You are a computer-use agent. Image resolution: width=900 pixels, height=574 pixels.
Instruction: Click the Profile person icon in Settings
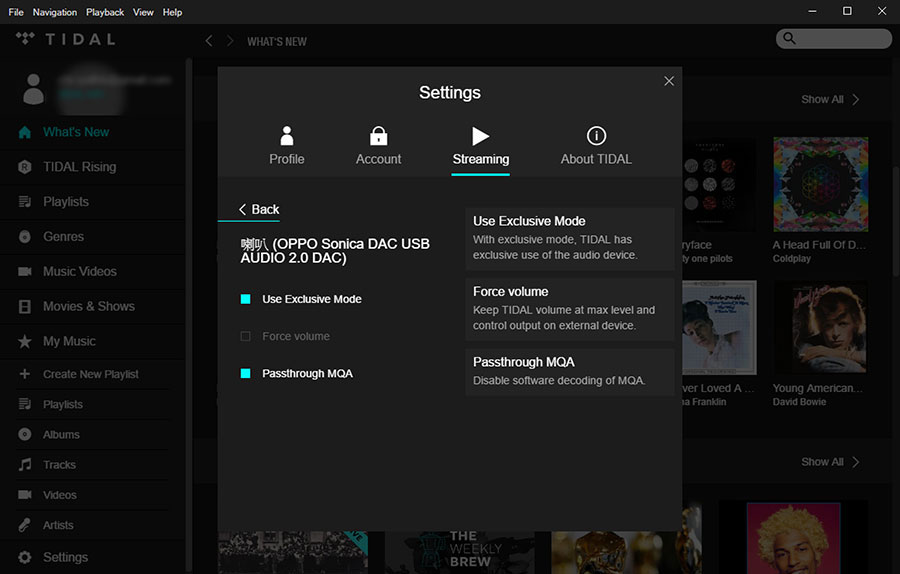point(286,135)
